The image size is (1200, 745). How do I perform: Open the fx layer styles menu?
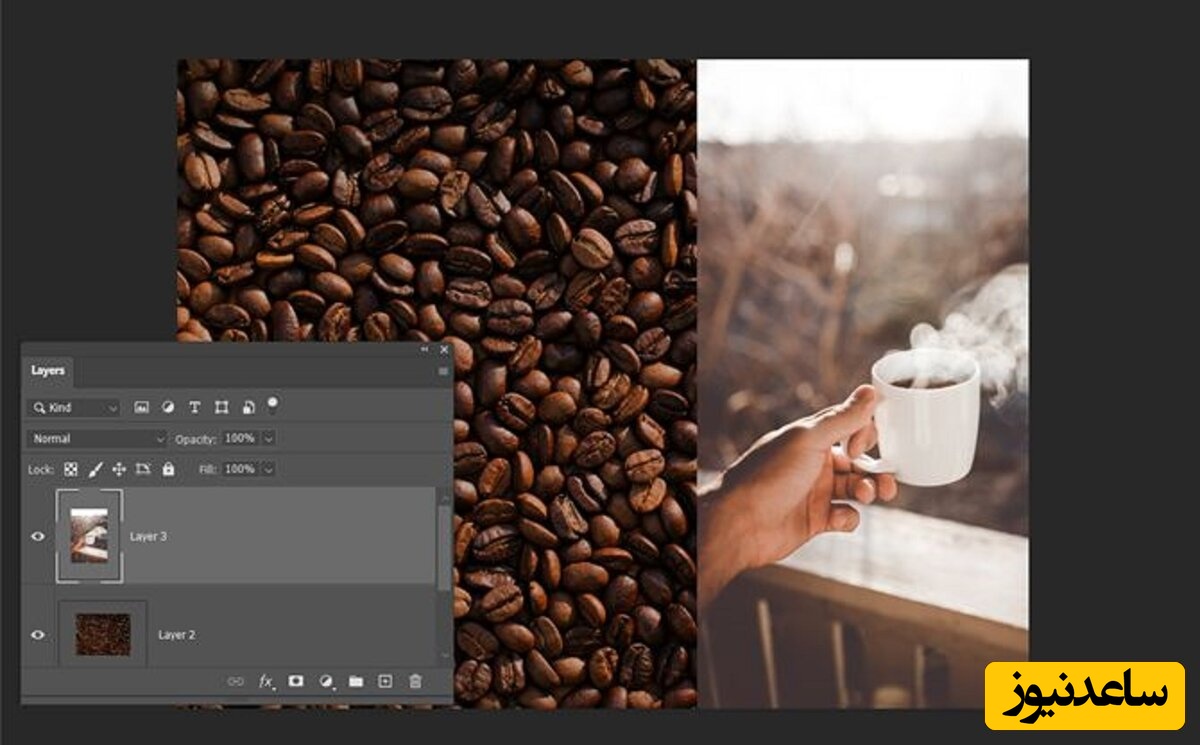click(266, 681)
